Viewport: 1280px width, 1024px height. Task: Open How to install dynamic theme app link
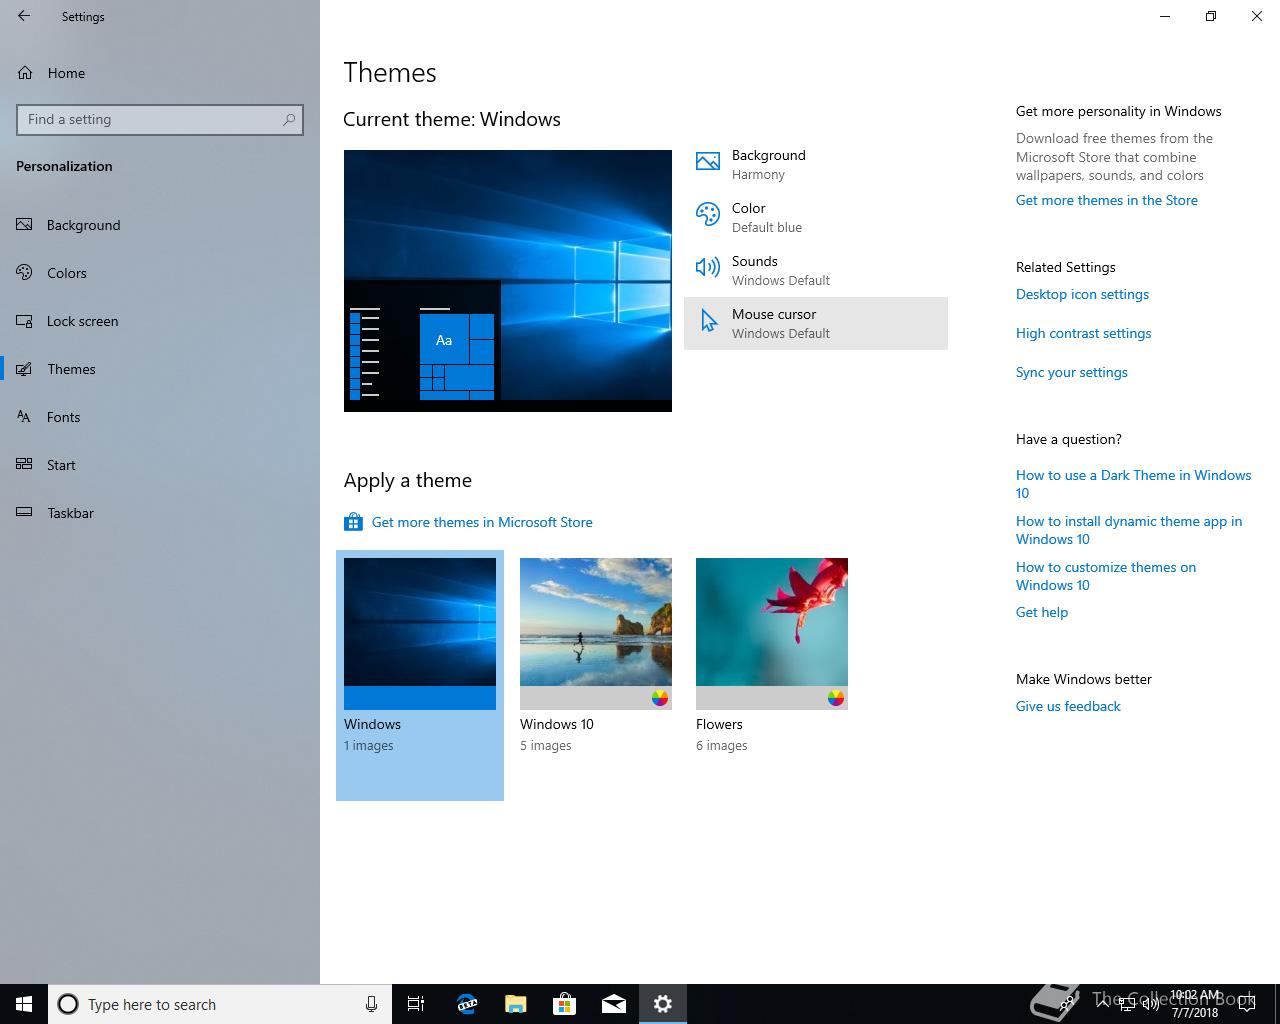click(x=1129, y=530)
